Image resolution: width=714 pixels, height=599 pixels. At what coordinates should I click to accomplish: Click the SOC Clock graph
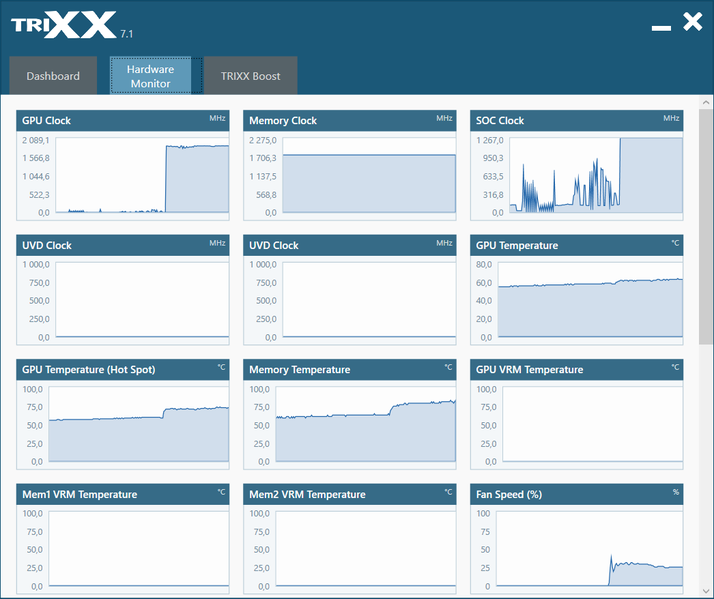point(596,175)
